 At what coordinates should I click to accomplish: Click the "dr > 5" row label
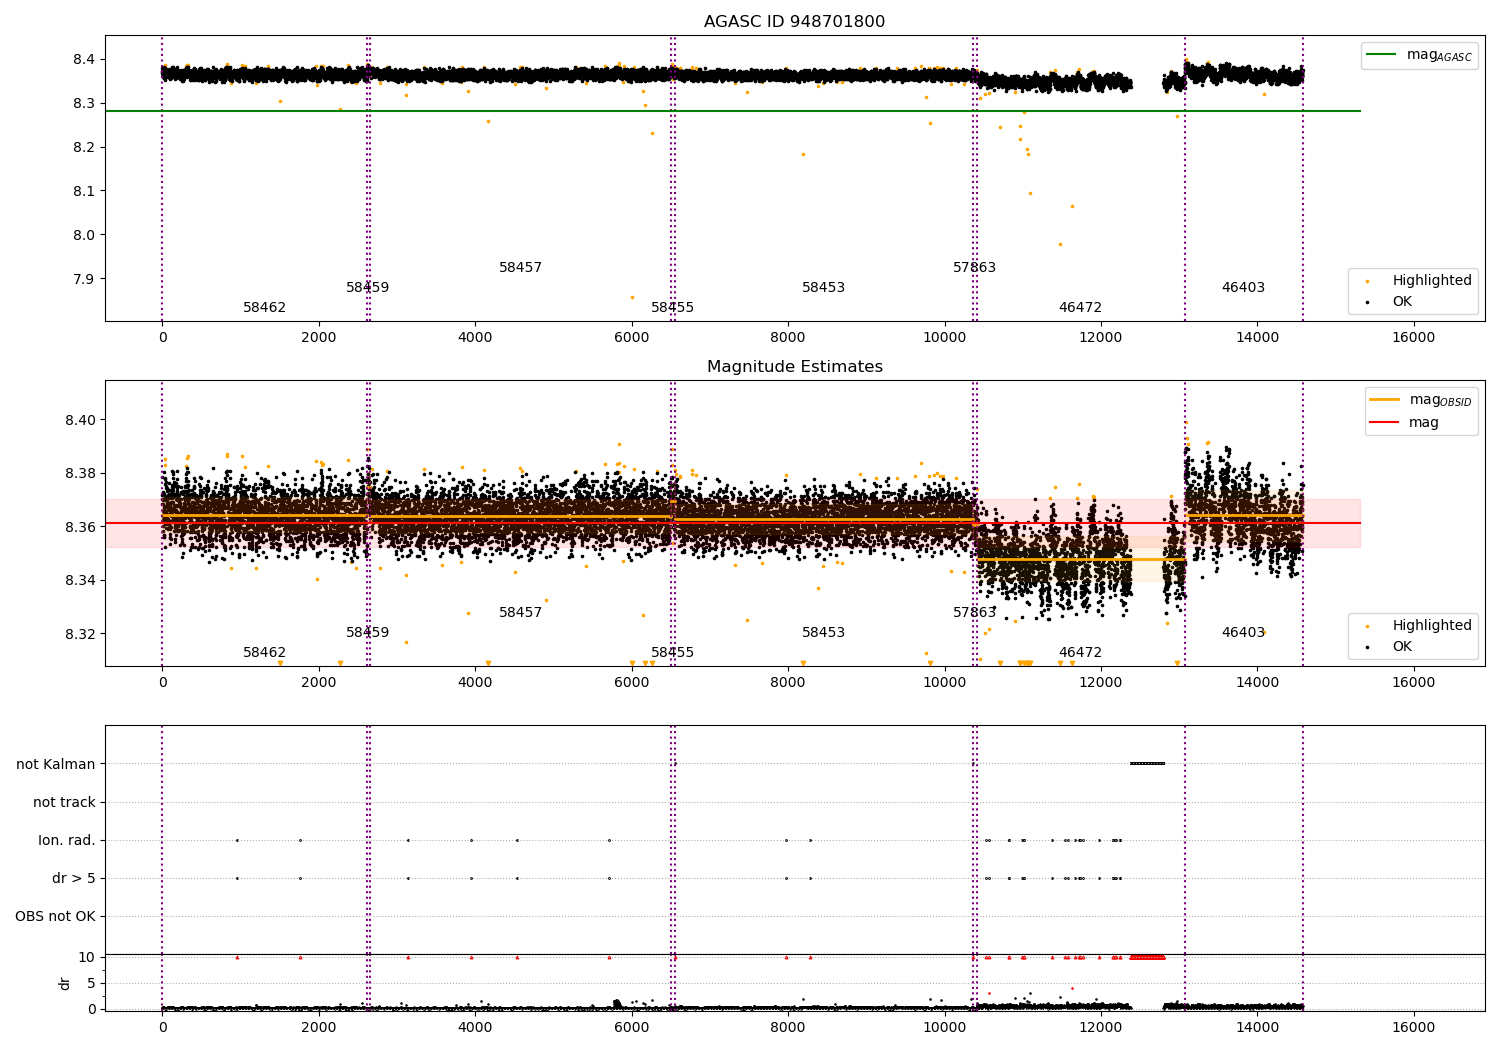(x=74, y=878)
